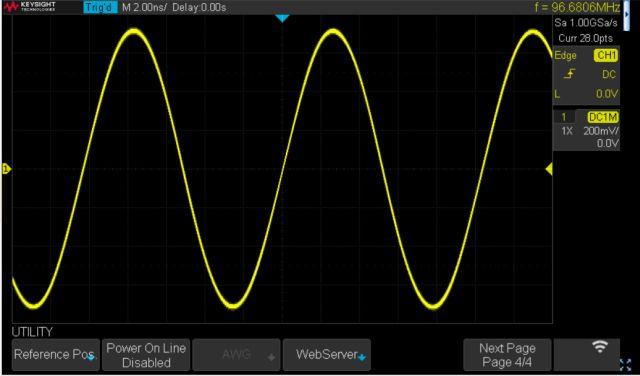Click the channel 1 ground level marker
Viewport: 640px width, 376px height.
point(6,169)
